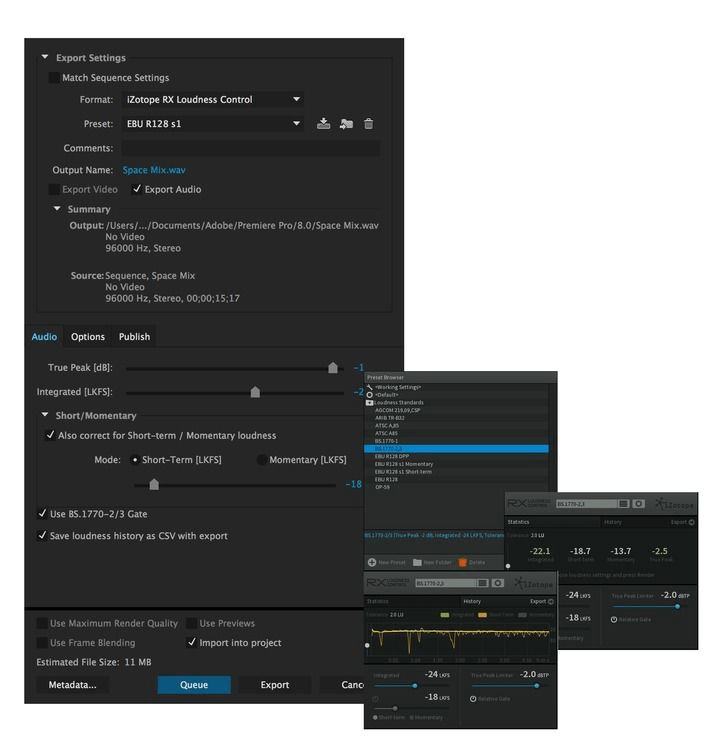The height and width of the screenshot is (750, 719).
Task: Switch to the Options tab
Action: [88, 337]
